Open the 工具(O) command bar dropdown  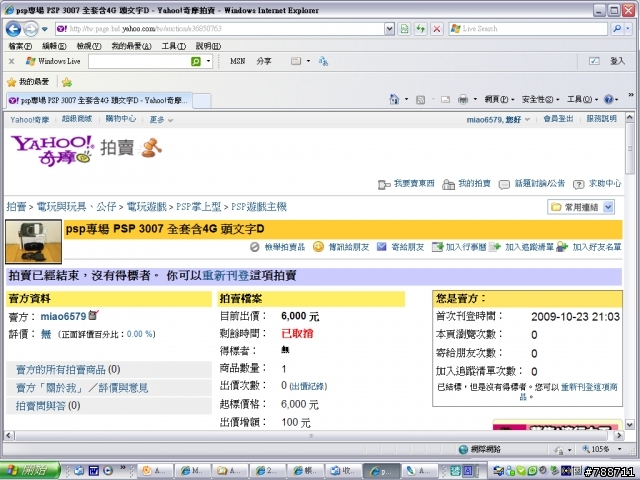tap(582, 99)
